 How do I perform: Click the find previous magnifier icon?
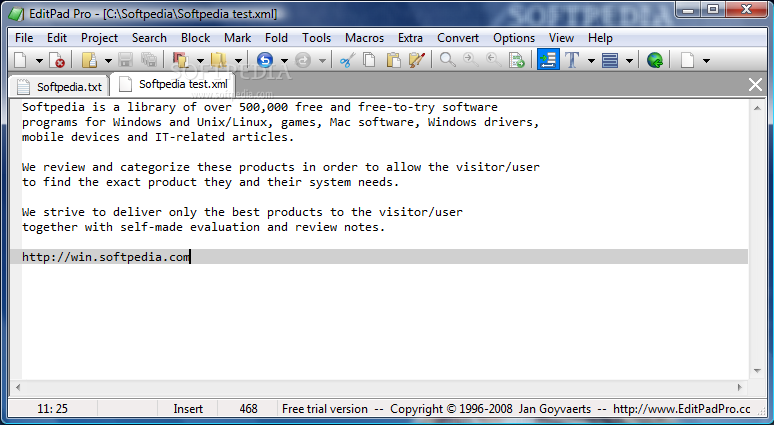pyautogui.click(x=493, y=60)
